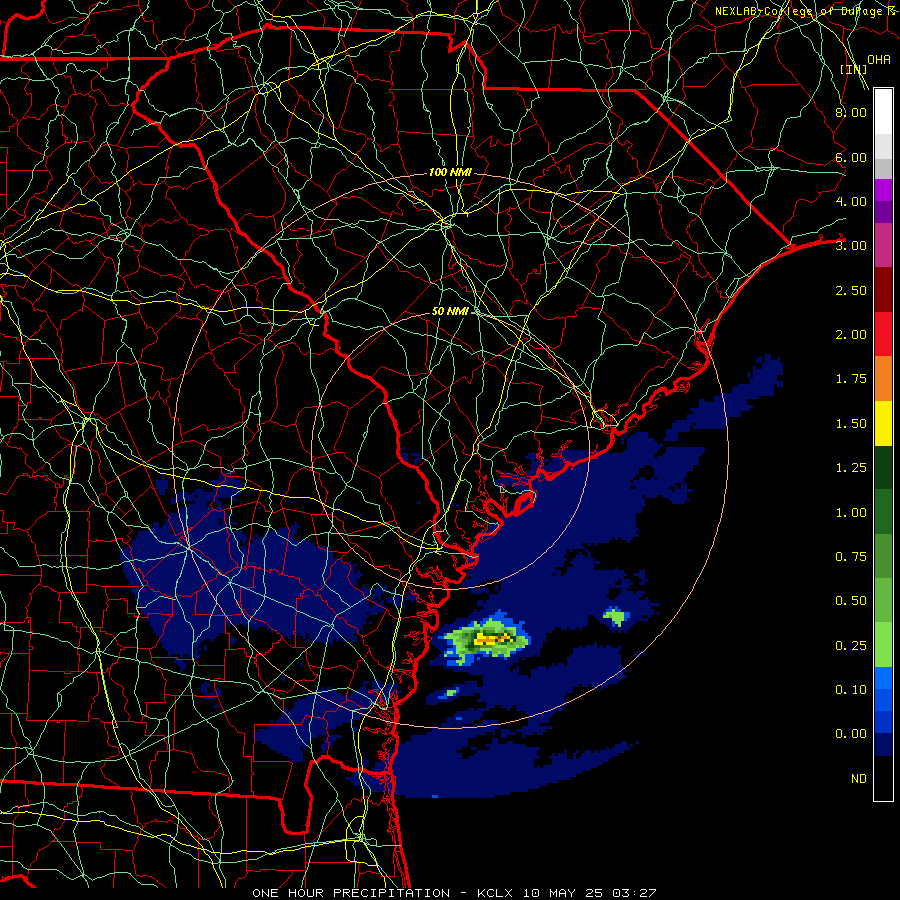
Task: Click the NEXLAB College of DuPage credit
Action: (806, 11)
